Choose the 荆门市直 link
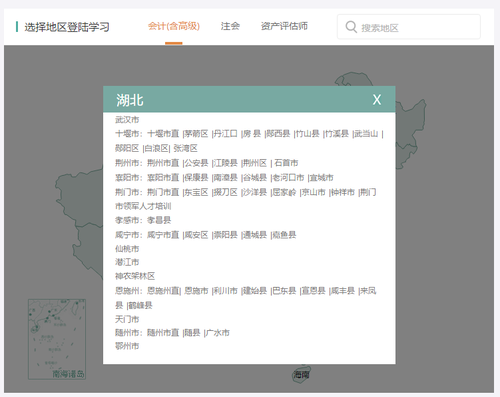Viewport: 500px width, 397px height. point(163,192)
